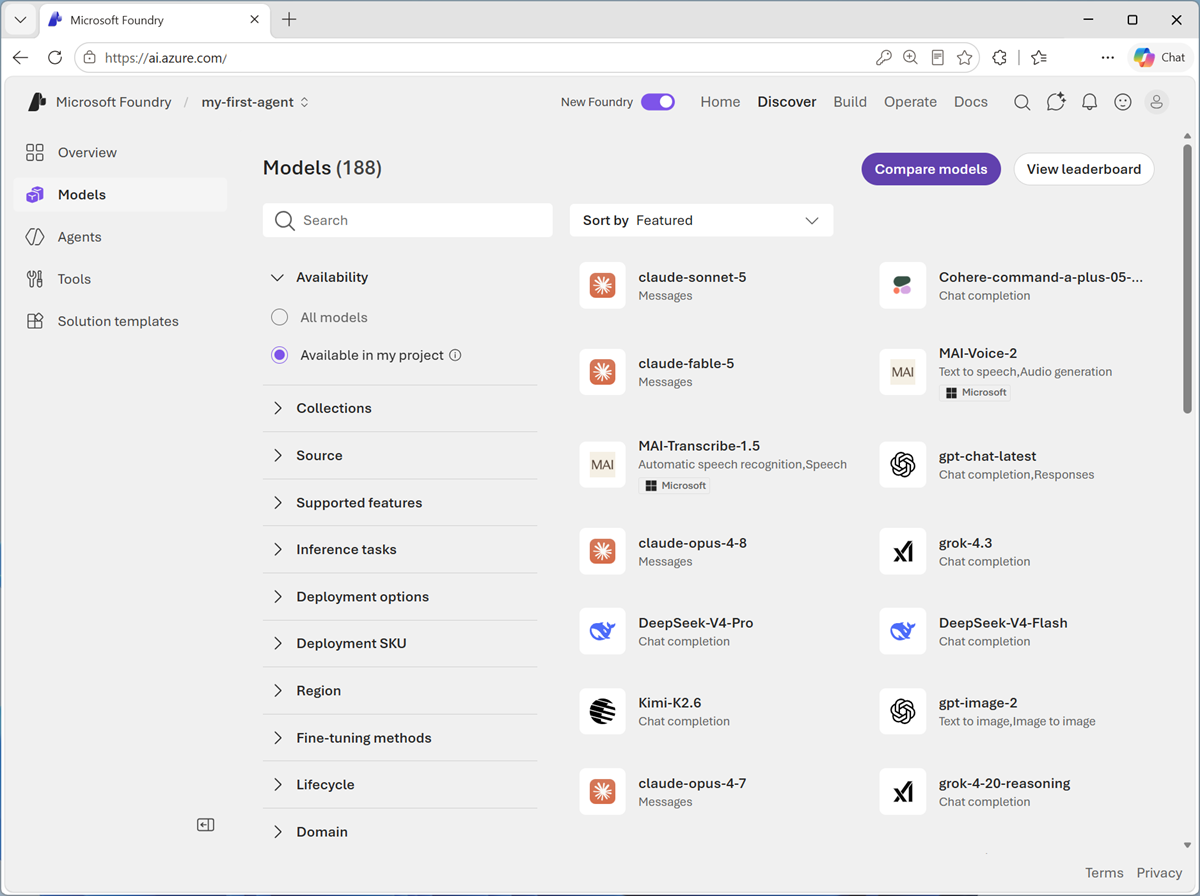
Task: Open the grok-4-20-reasoning model link
Action: point(1005,783)
